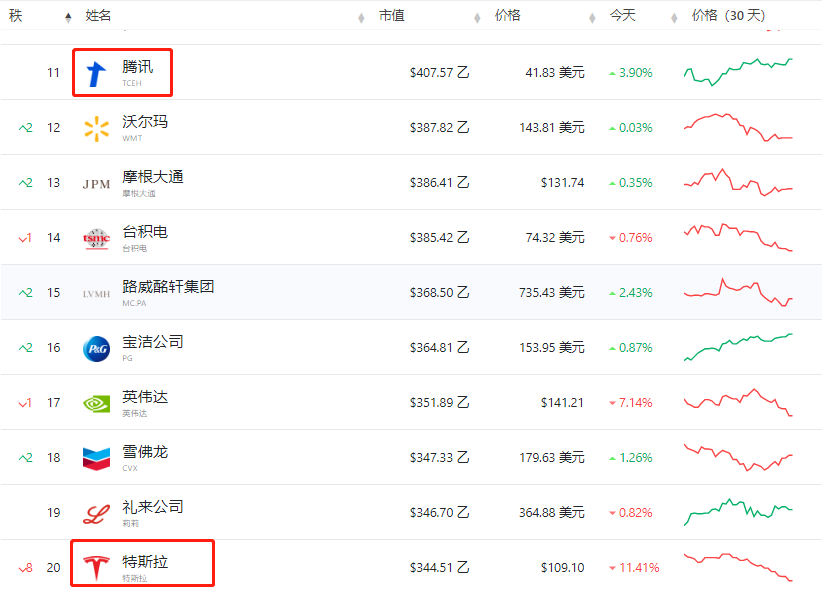
Task: Click the Chevron logo icon
Action: 96,458
